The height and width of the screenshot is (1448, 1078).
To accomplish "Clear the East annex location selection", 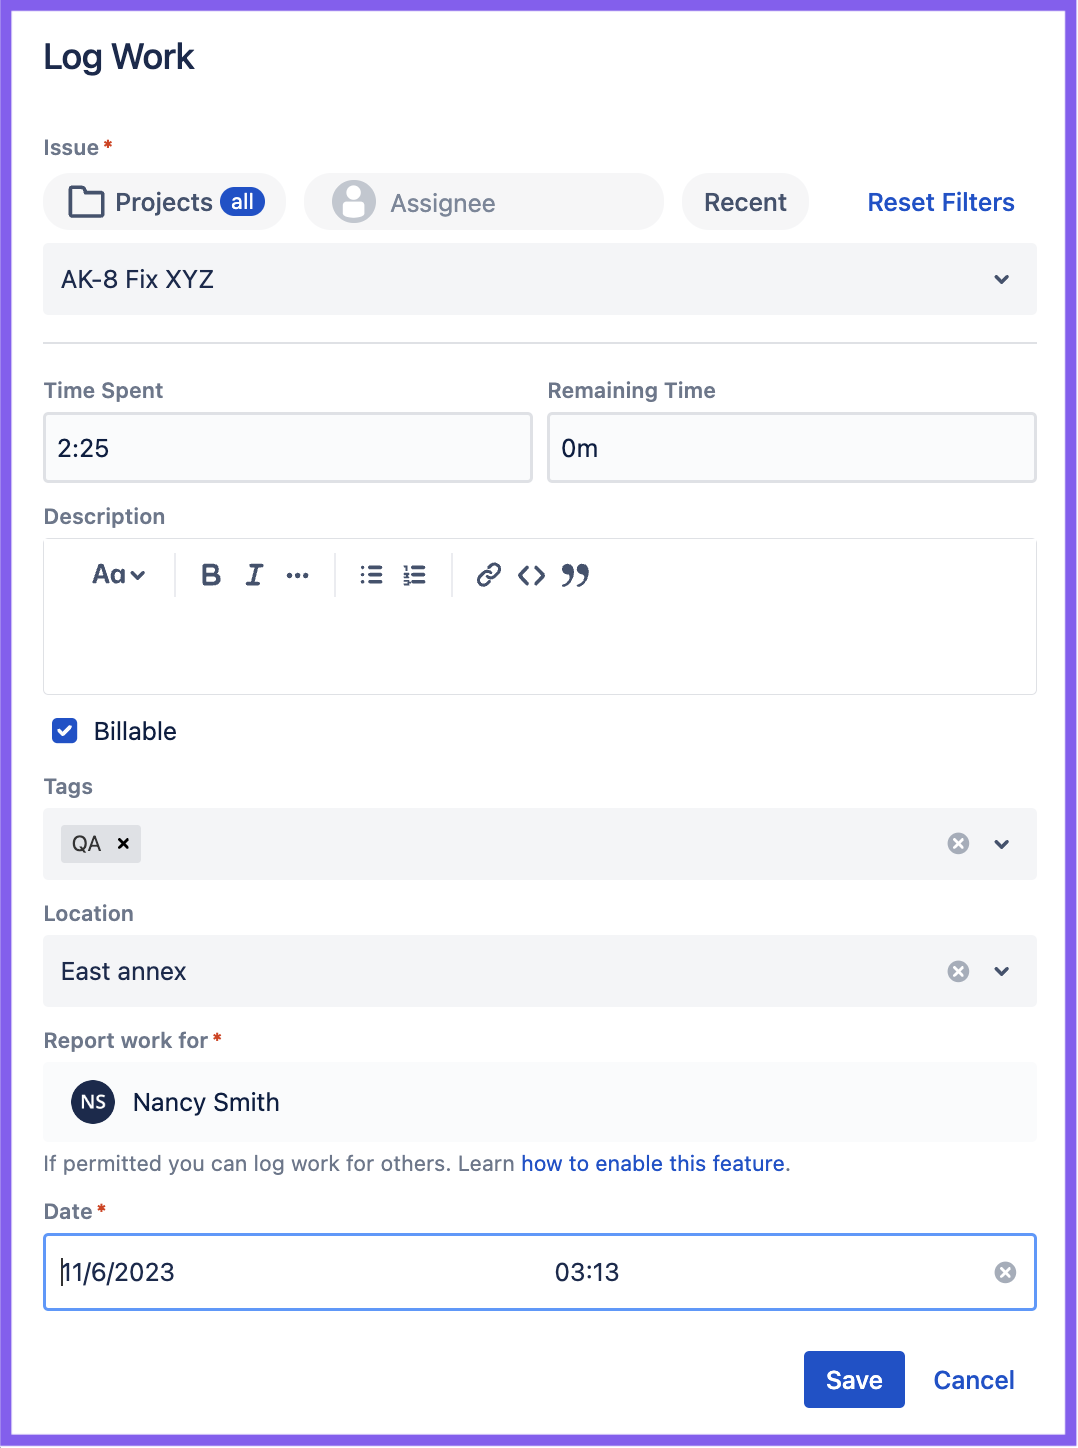I will click(x=958, y=971).
